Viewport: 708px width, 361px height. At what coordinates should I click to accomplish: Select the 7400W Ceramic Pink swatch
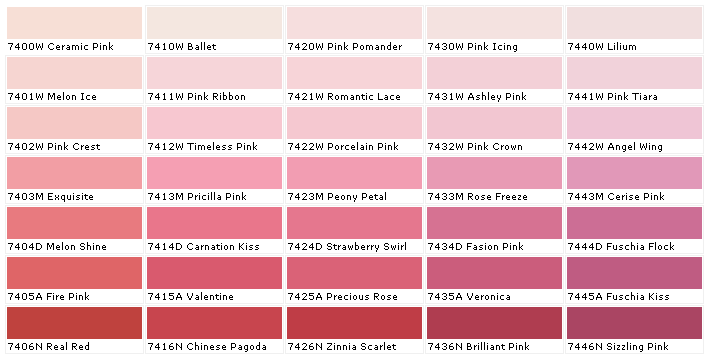tap(75, 23)
